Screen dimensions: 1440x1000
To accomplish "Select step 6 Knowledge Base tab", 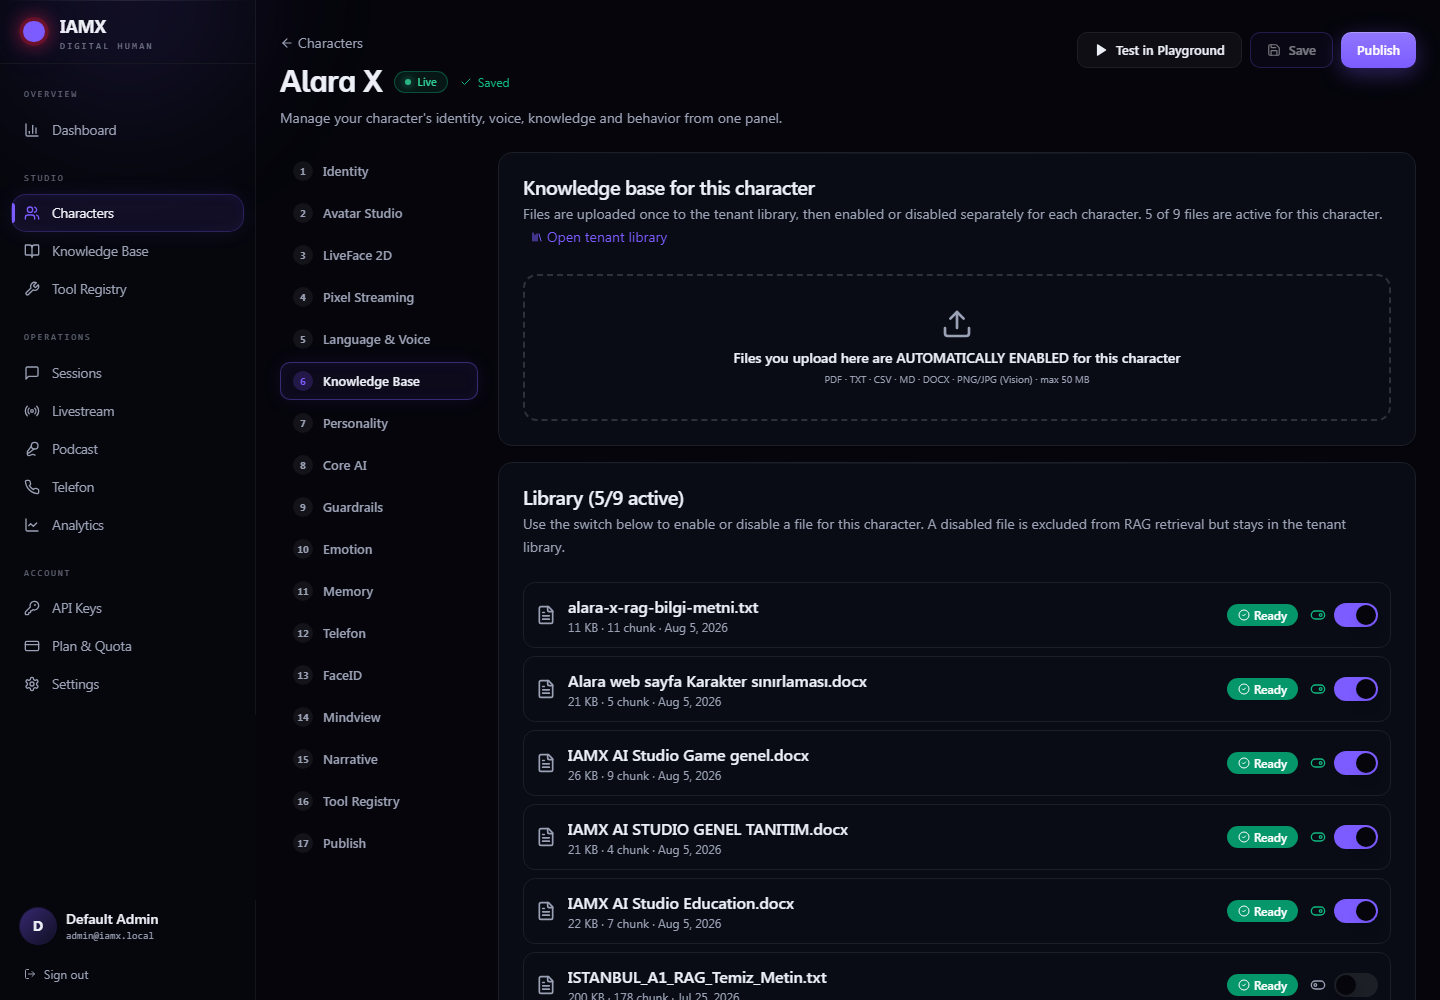I will [x=379, y=381].
